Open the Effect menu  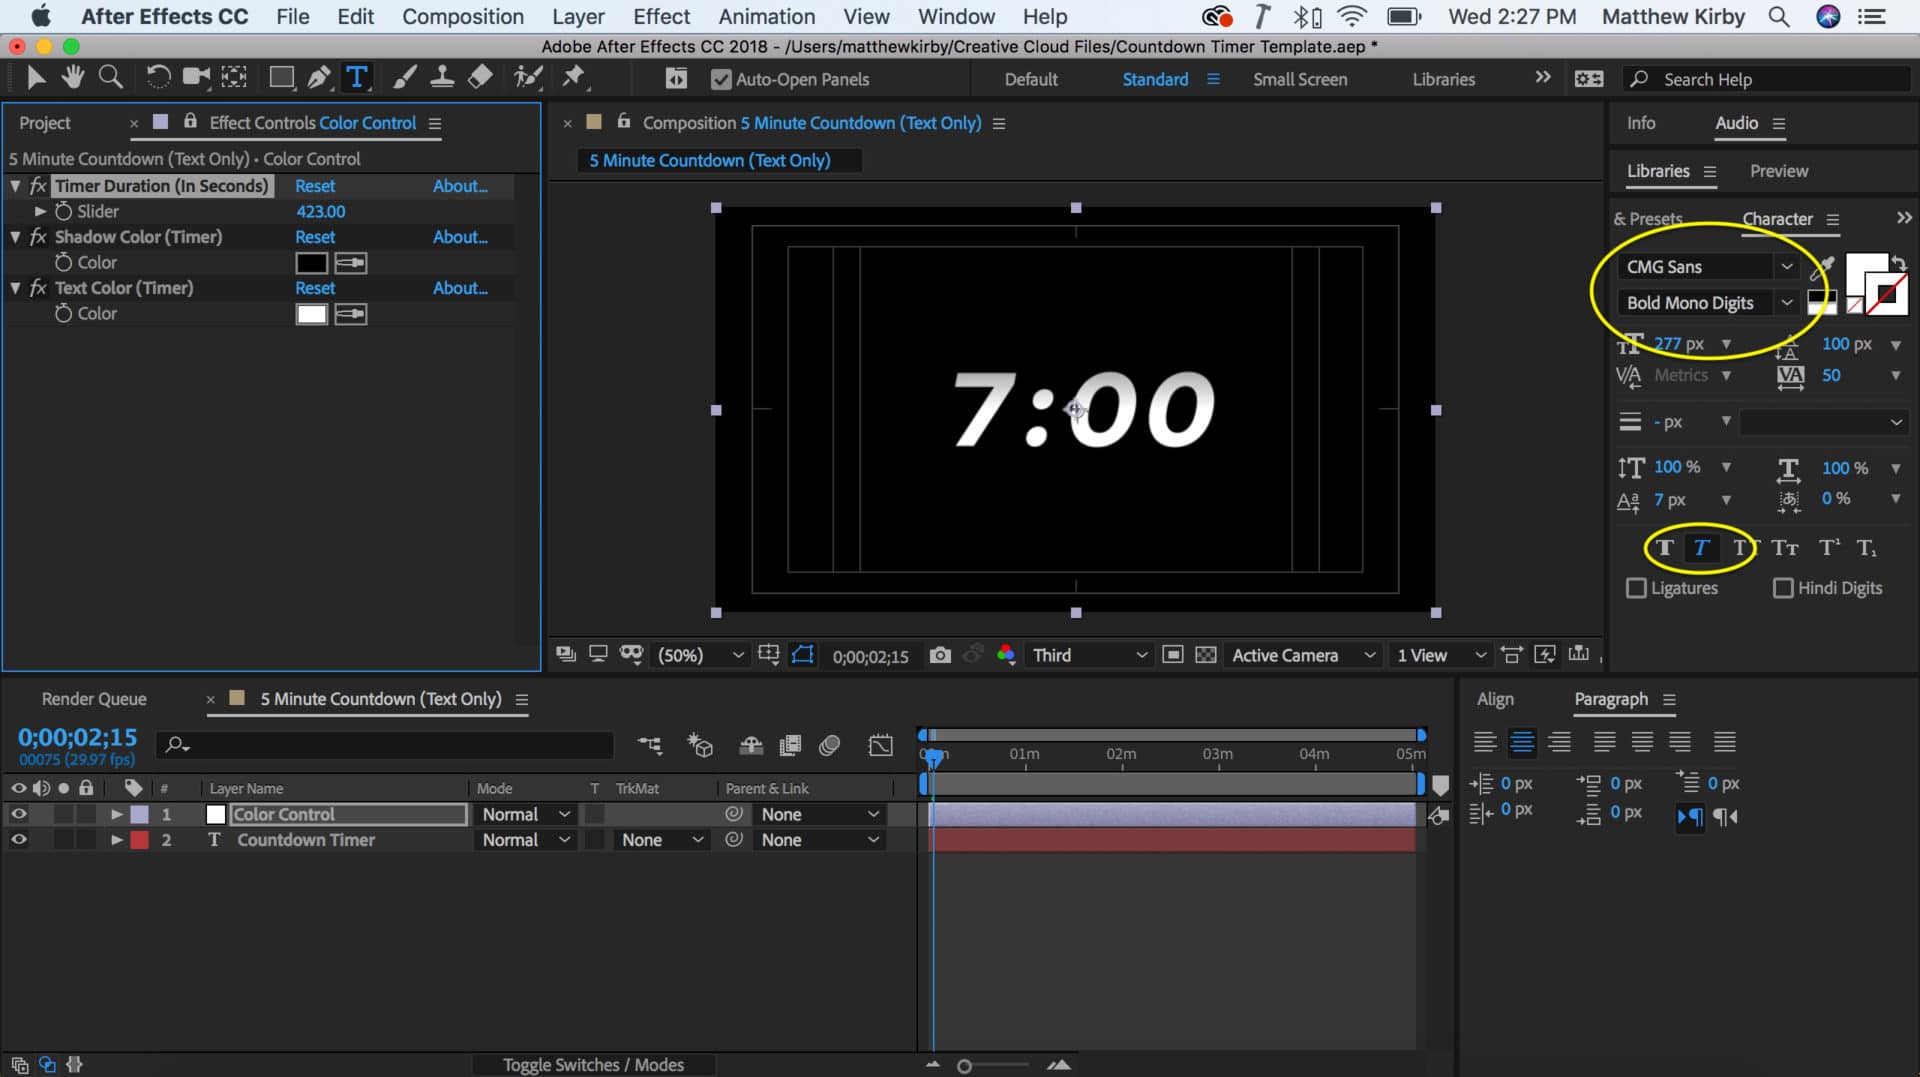click(x=661, y=16)
